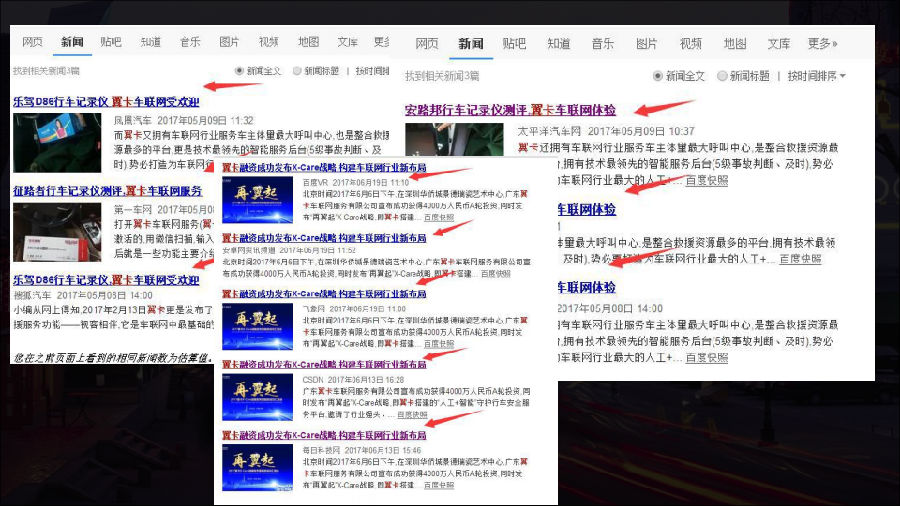Open the 按时间排序 sort dropdown in the right panel
Viewport: 900px width, 506px height.
click(x=816, y=76)
